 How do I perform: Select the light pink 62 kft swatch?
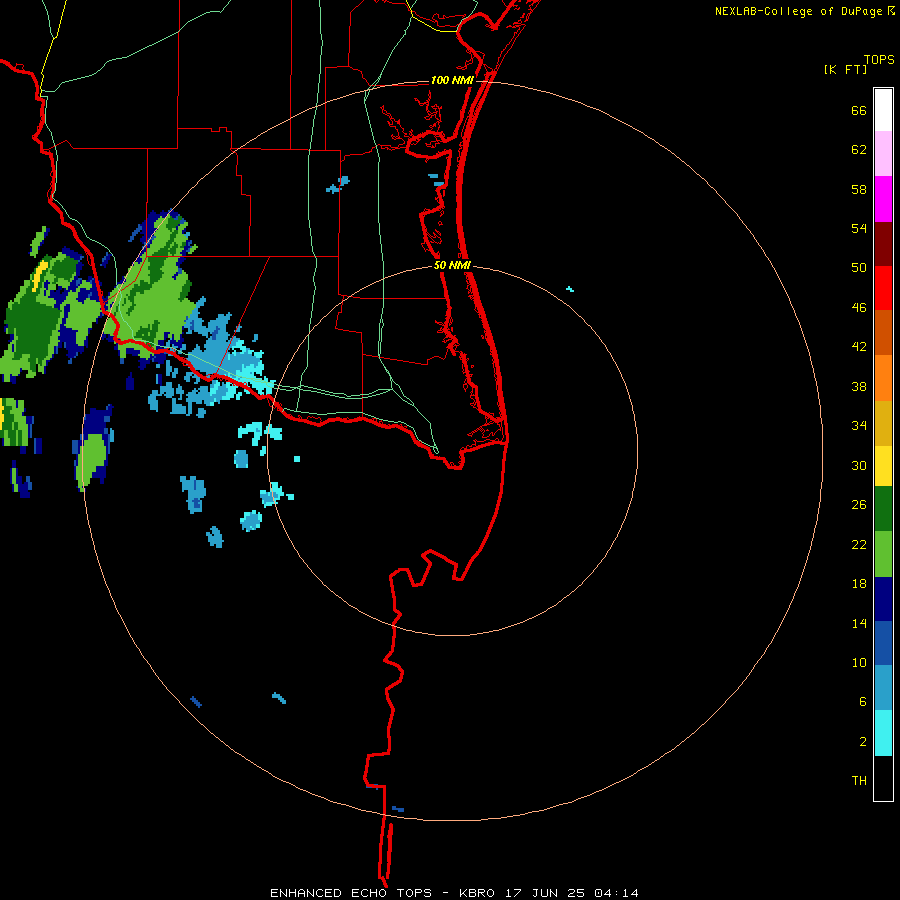coord(883,154)
